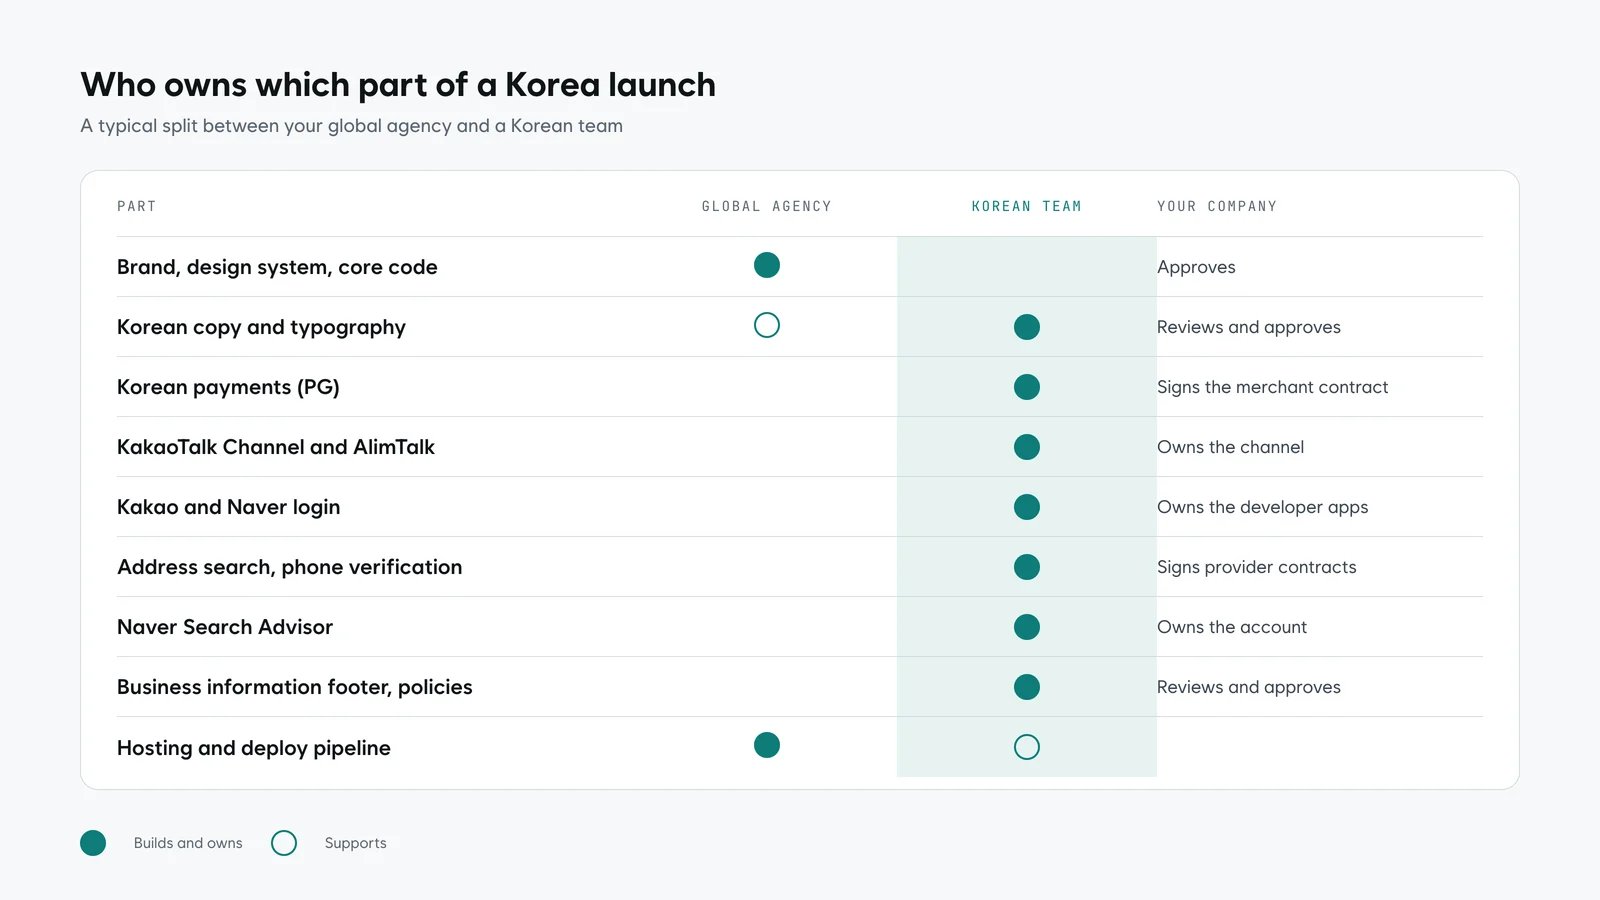Click the Signs the merchant contract cell

click(1273, 387)
